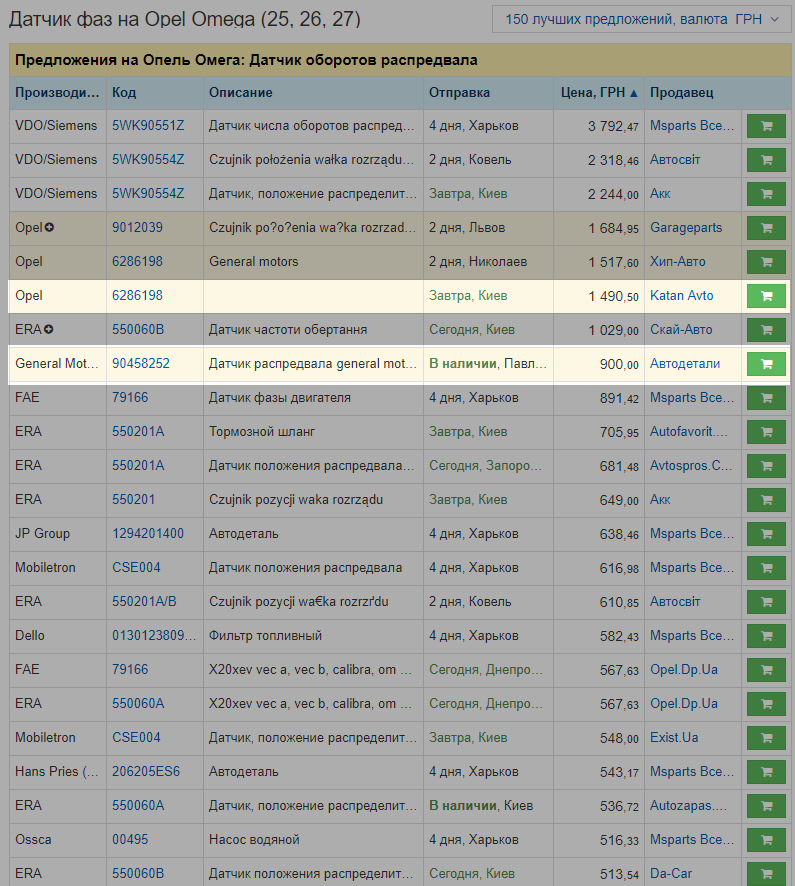Screen dimensions: 795x886
Task: Add Avtospros 550201A to cart
Action: [766, 466]
